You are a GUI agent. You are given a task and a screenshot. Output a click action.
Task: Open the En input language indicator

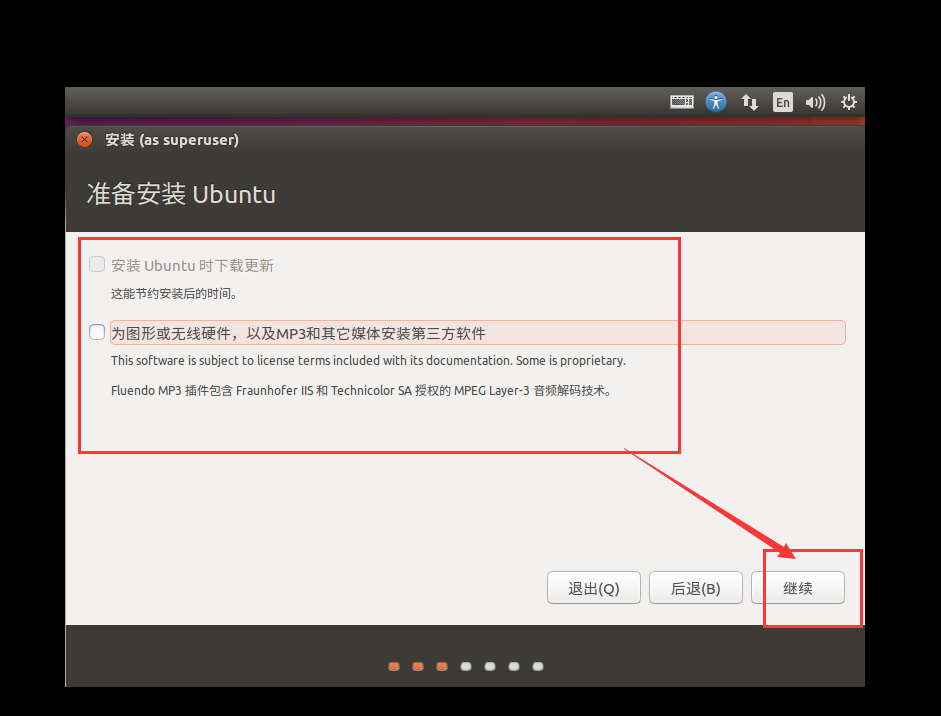pyautogui.click(x=783, y=102)
